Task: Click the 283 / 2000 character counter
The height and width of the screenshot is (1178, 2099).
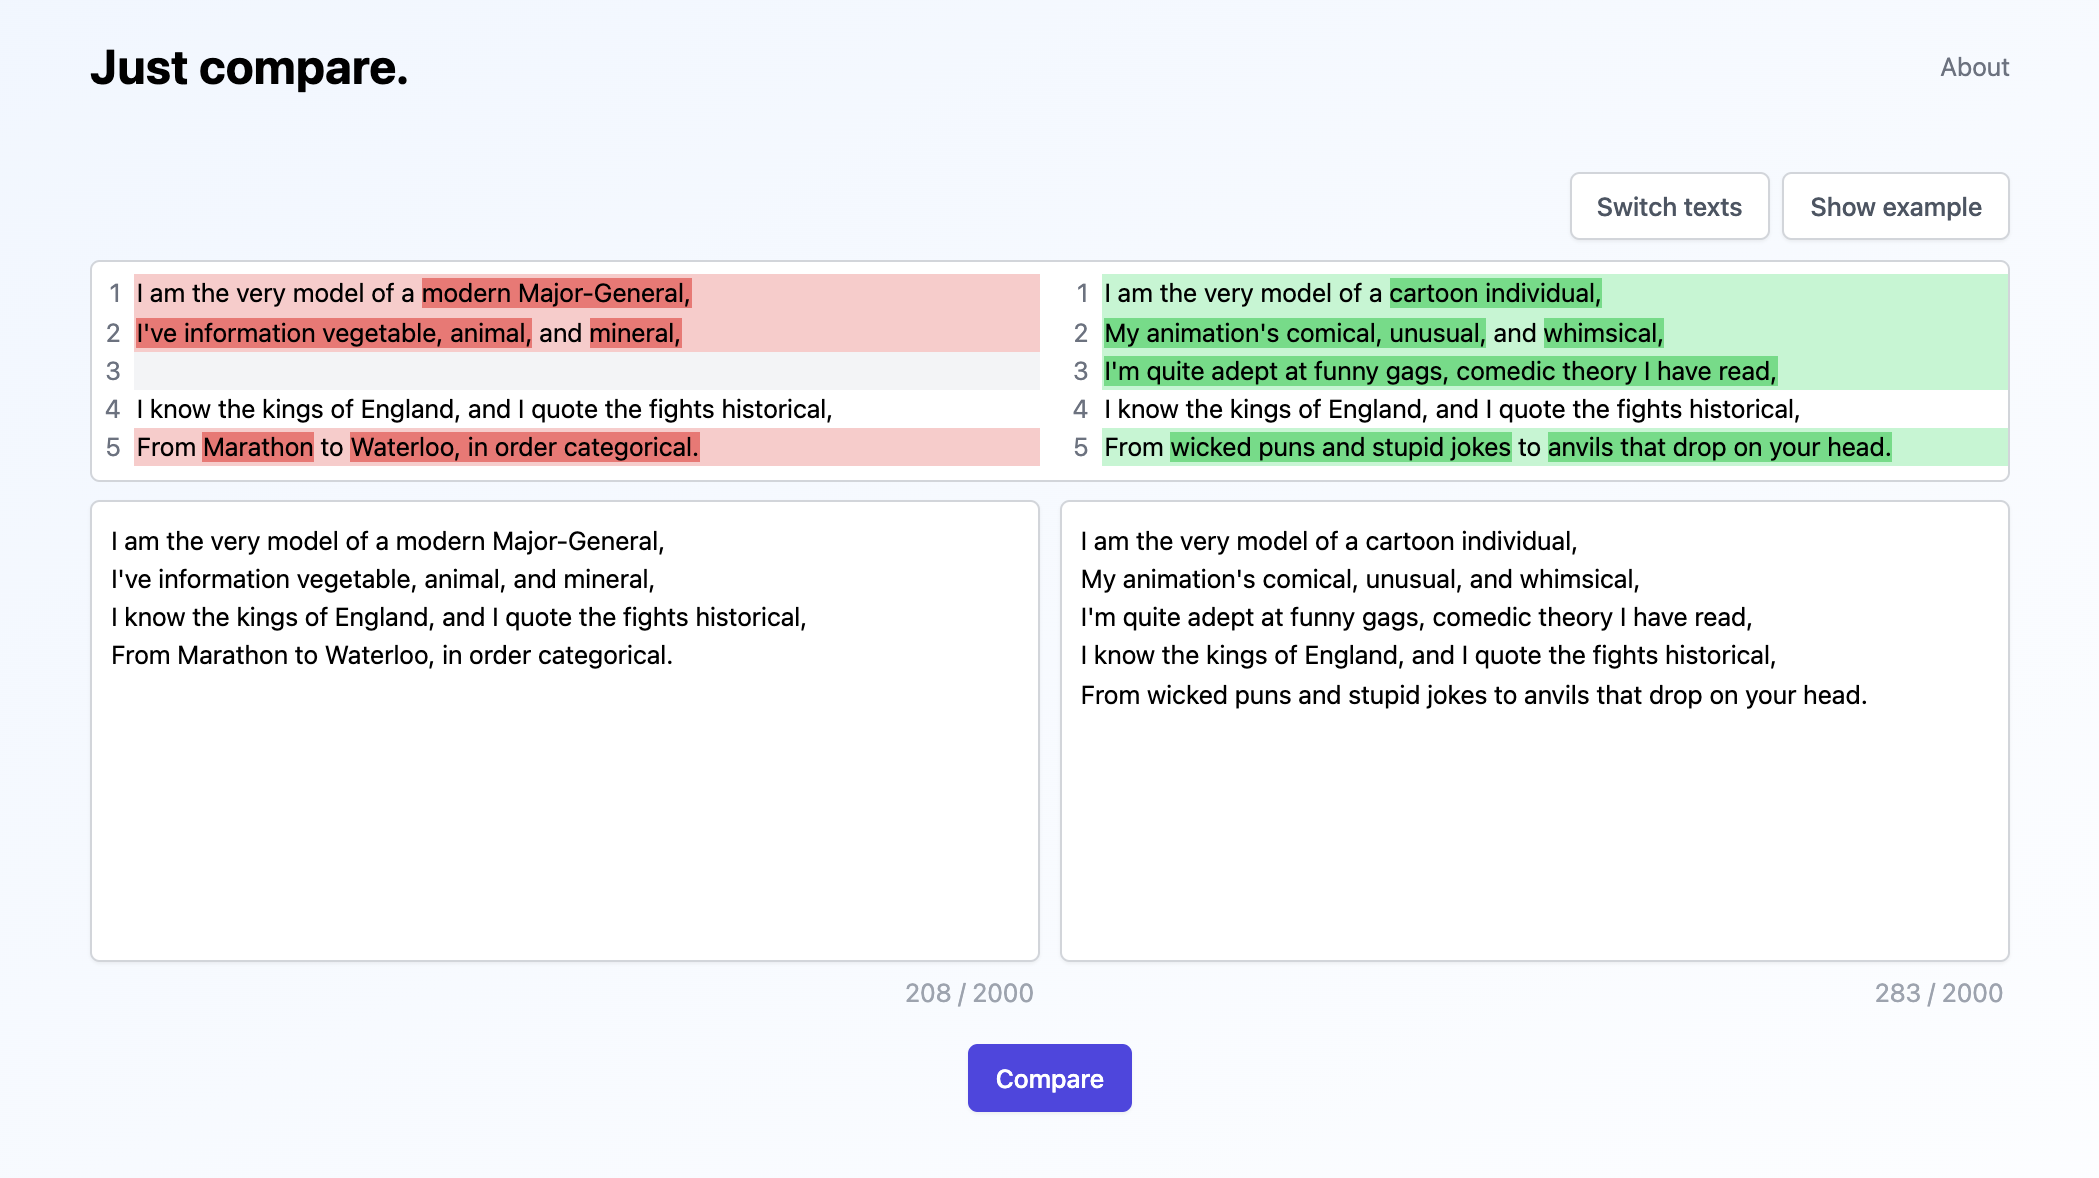Action: [x=1938, y=993]
